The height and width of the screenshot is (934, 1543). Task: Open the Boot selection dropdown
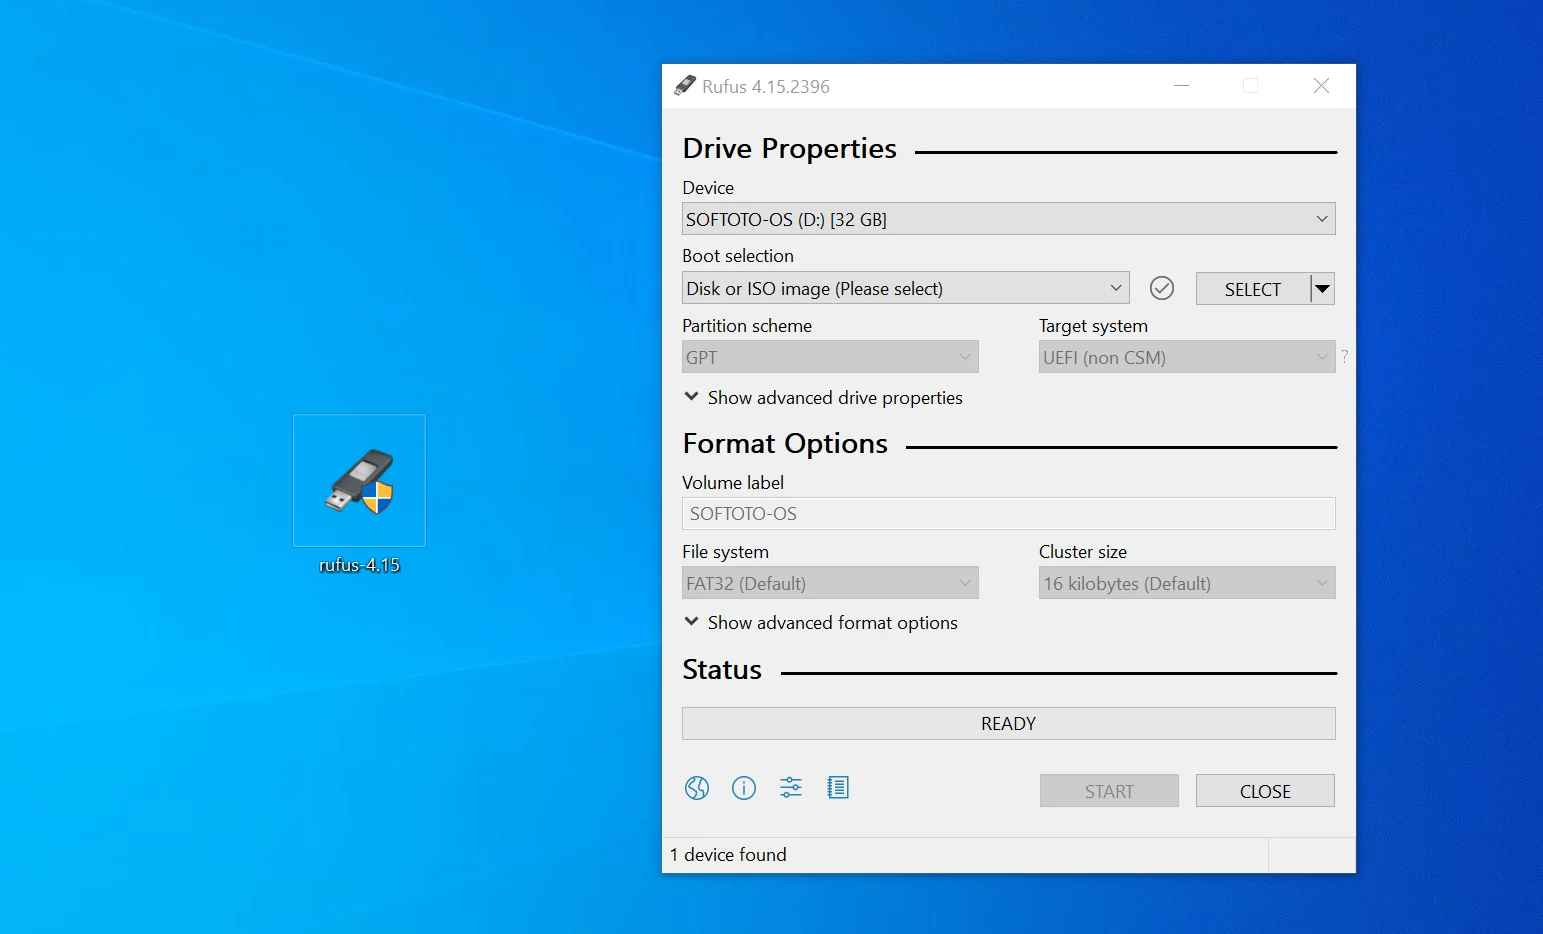click(x=906, y=288)
